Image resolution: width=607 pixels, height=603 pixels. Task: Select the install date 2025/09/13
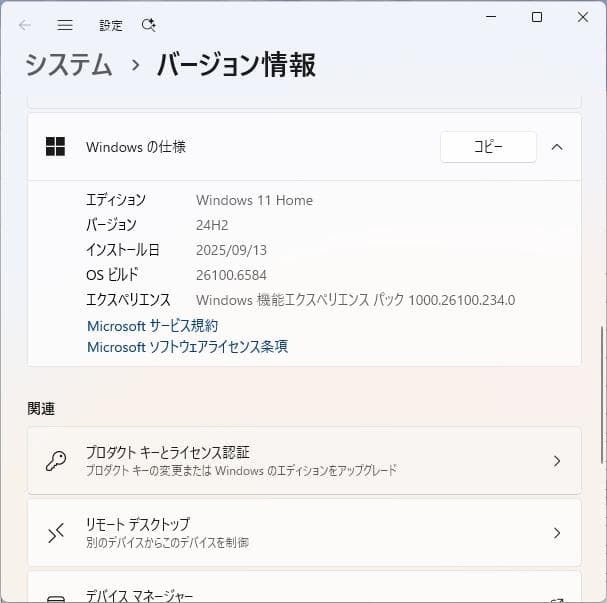click(x=231, y=250)
